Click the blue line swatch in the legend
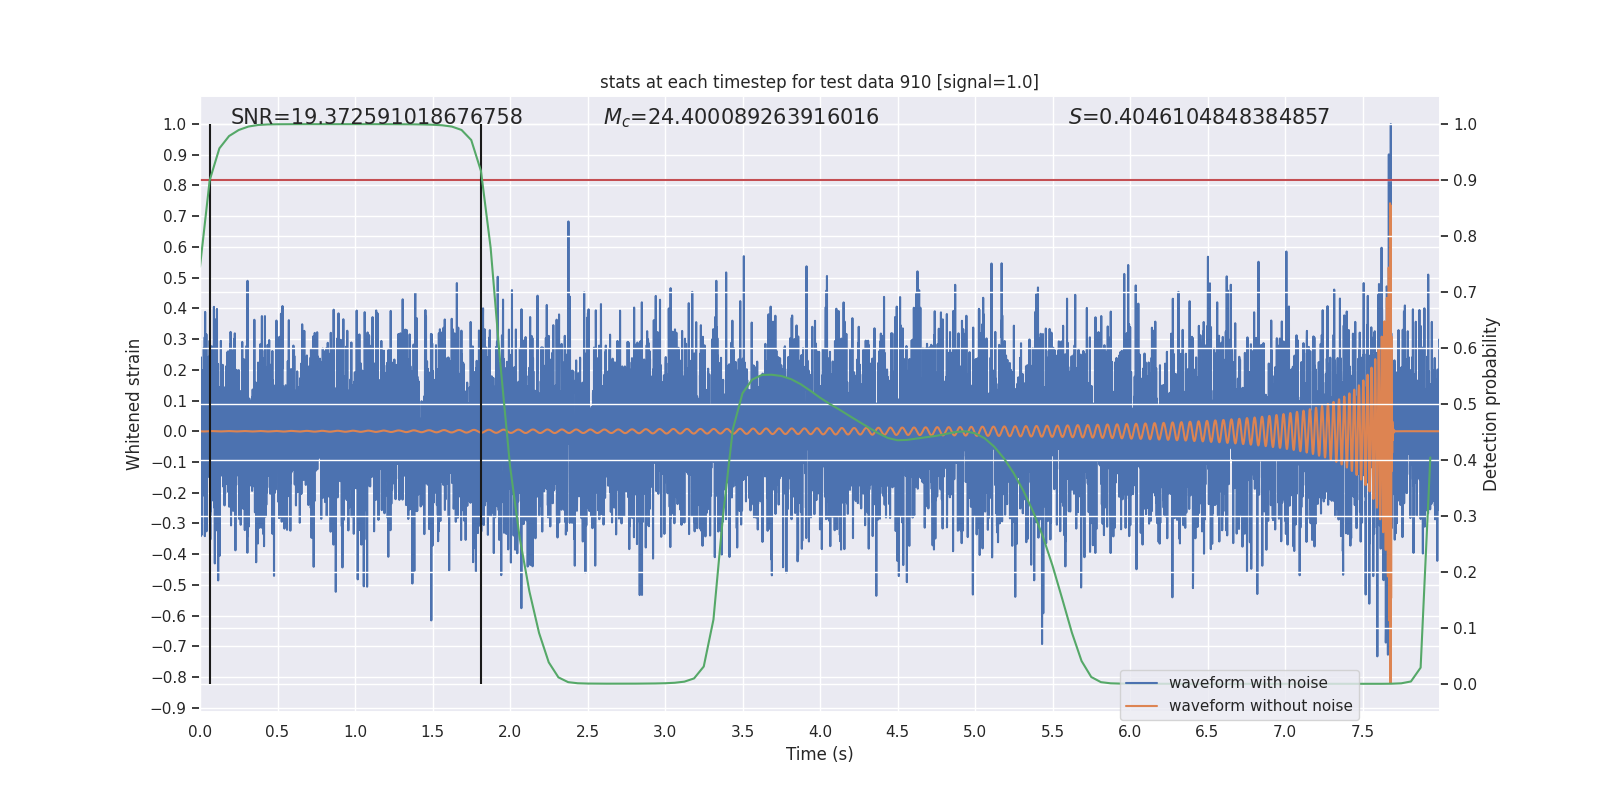1600x800 pixels. (x=1141, y=683)
